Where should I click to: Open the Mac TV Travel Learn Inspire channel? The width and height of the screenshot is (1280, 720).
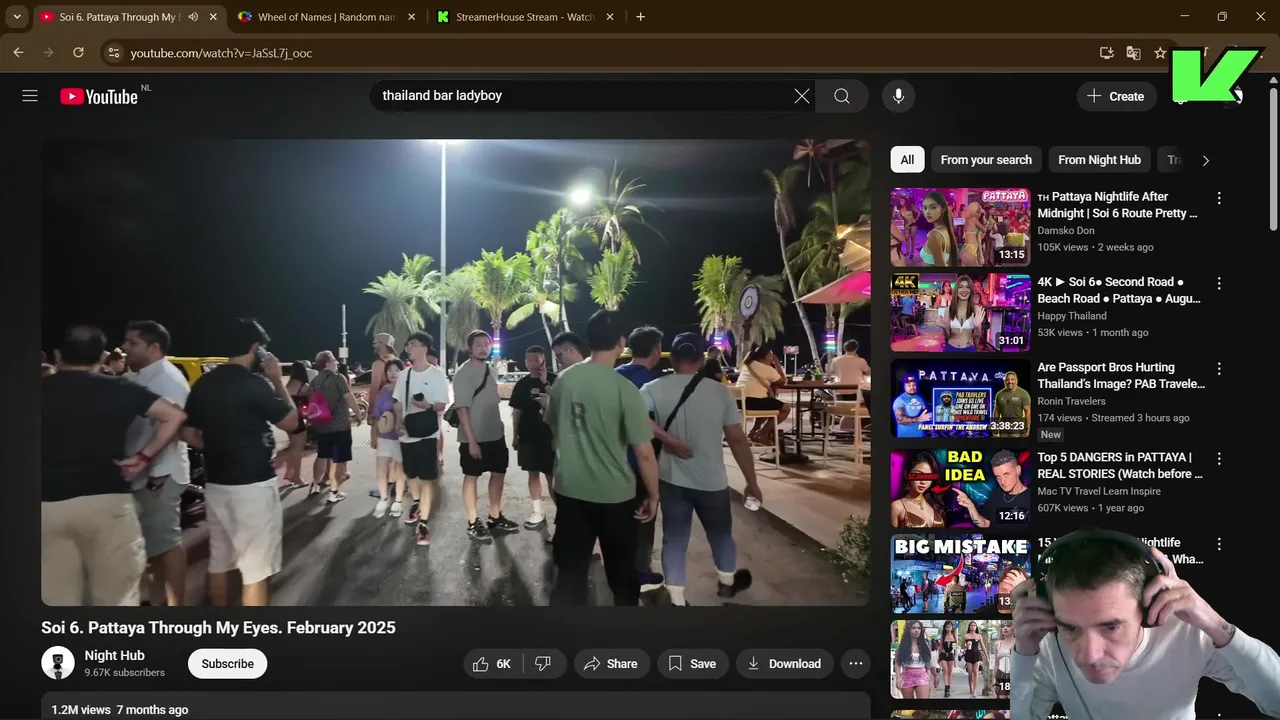(1099, 491)
